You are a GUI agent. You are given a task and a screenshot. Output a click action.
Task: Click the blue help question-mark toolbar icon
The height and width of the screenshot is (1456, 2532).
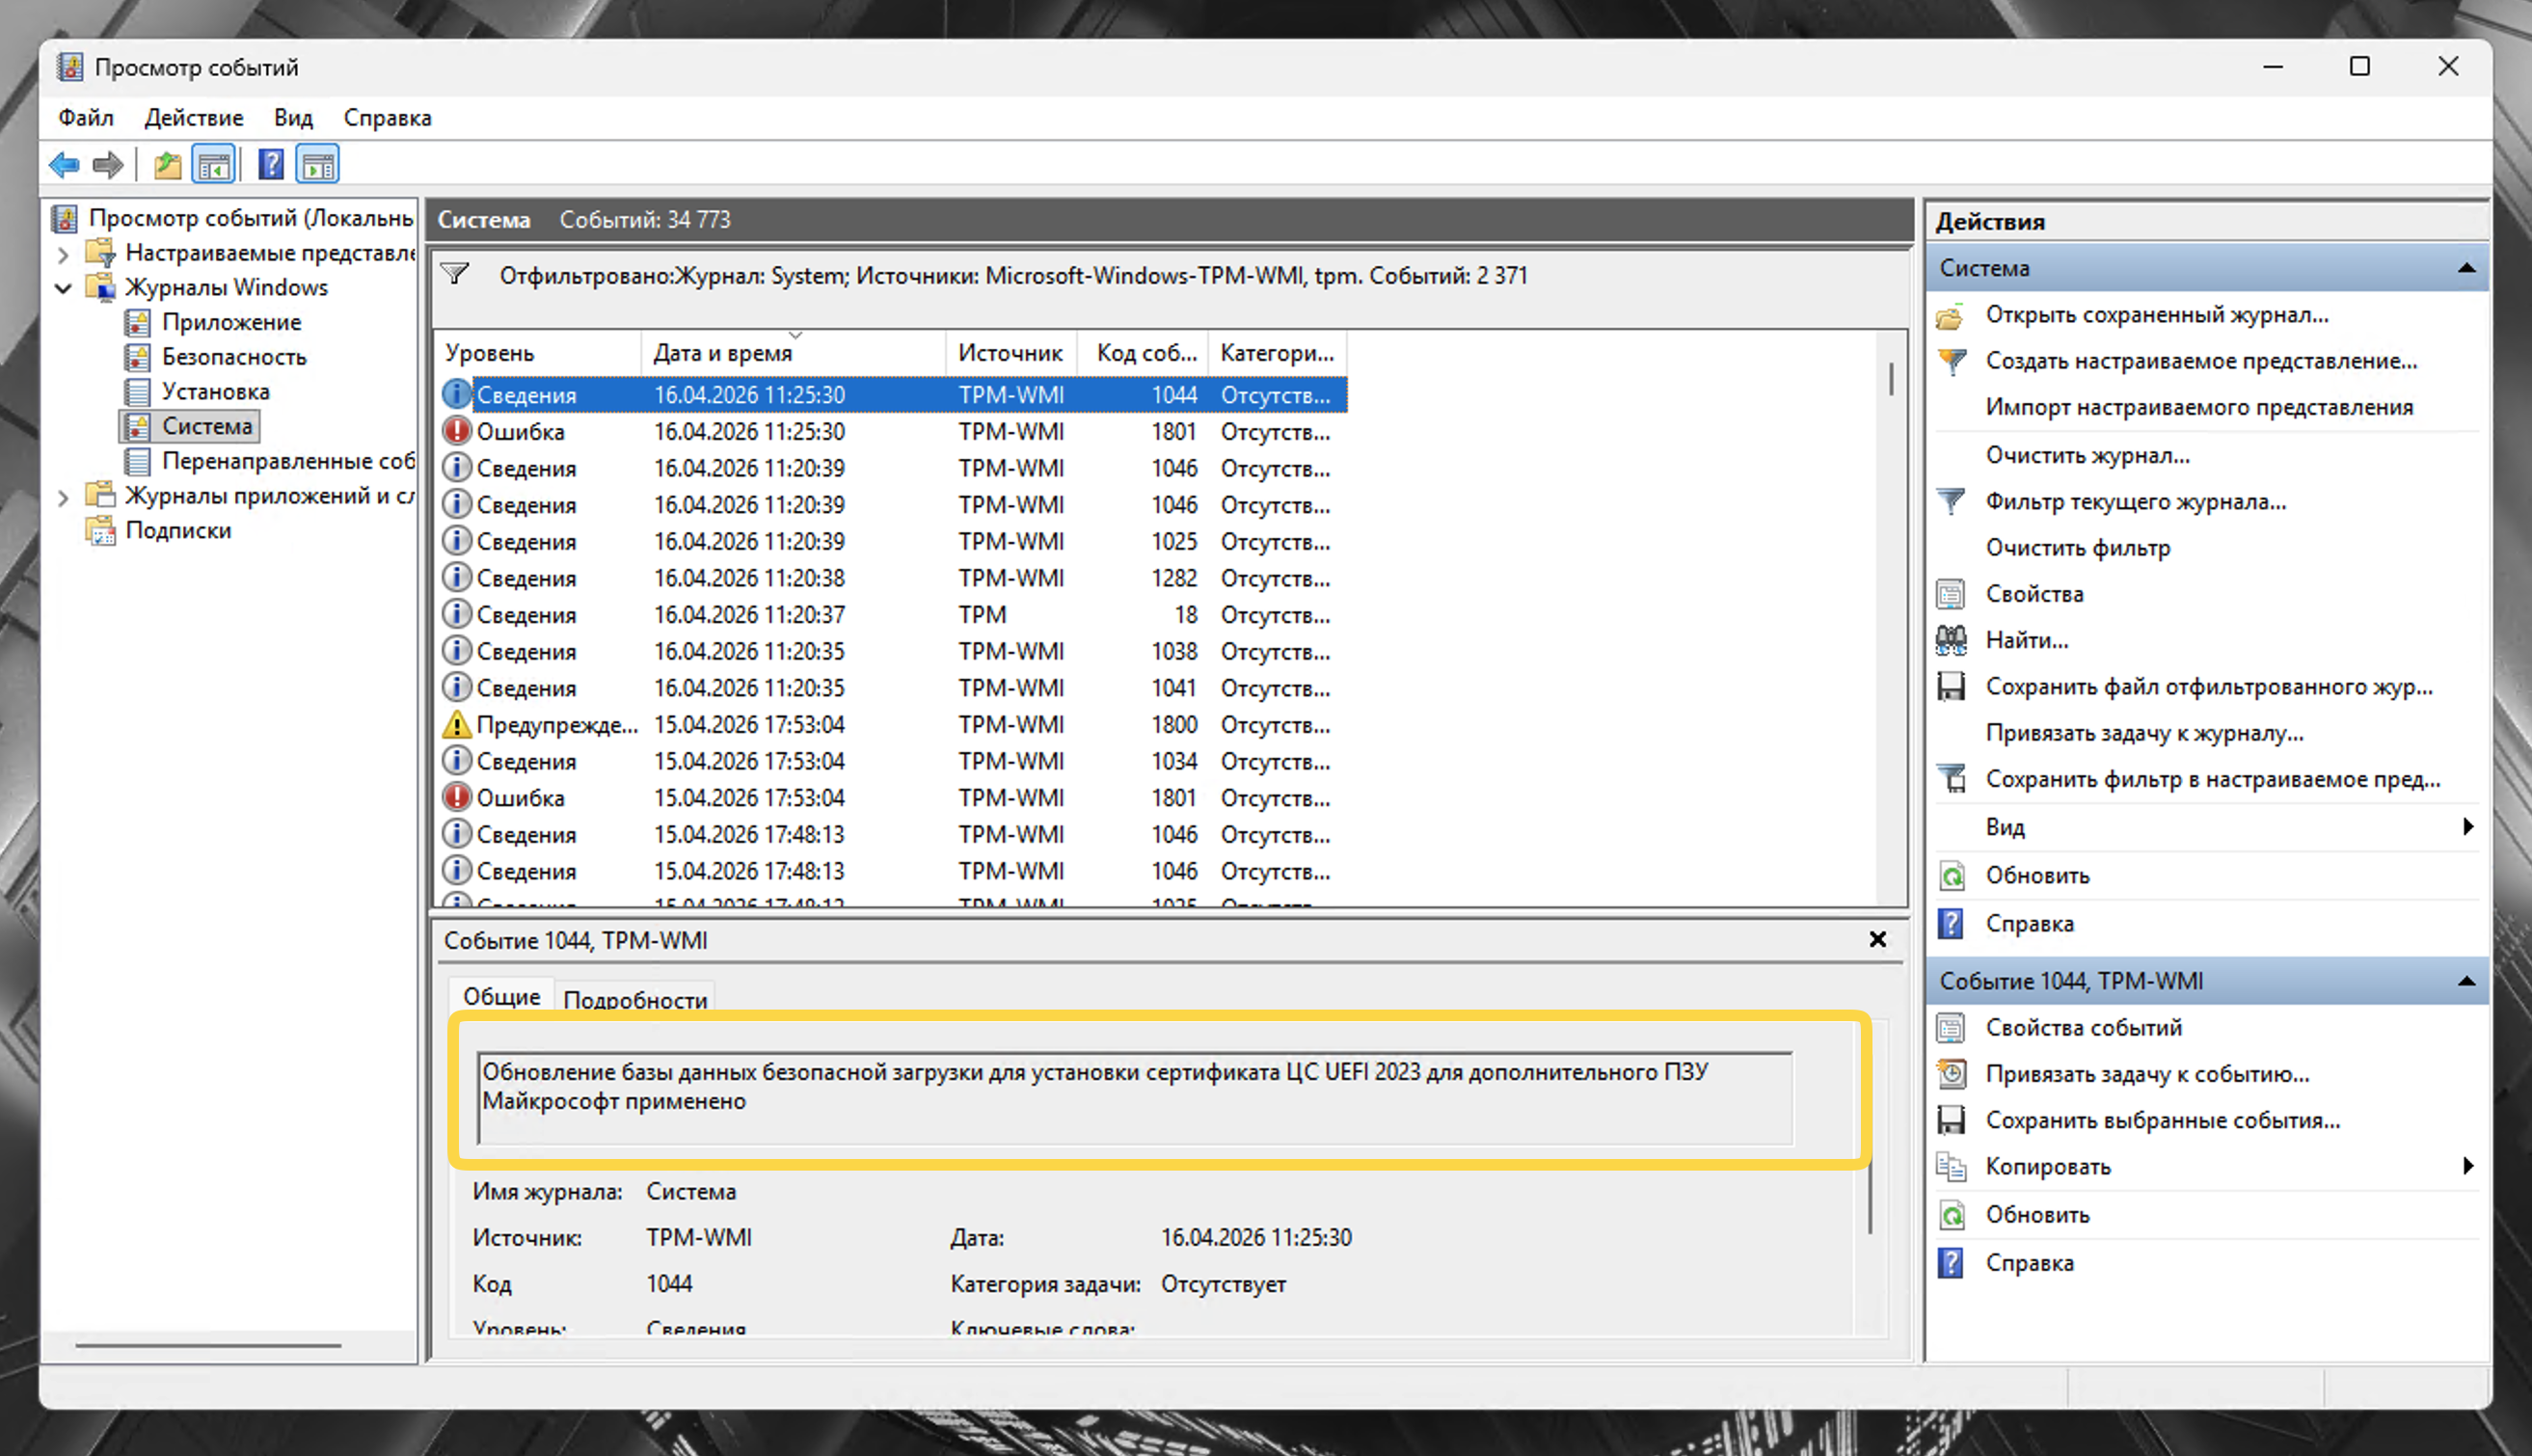pyautogui.click(x=271, y=165)
